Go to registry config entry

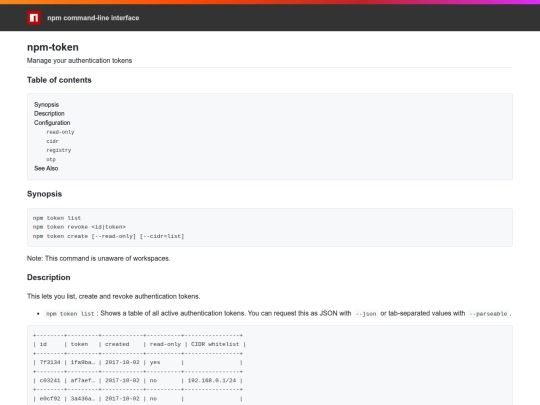pos(59,150)
